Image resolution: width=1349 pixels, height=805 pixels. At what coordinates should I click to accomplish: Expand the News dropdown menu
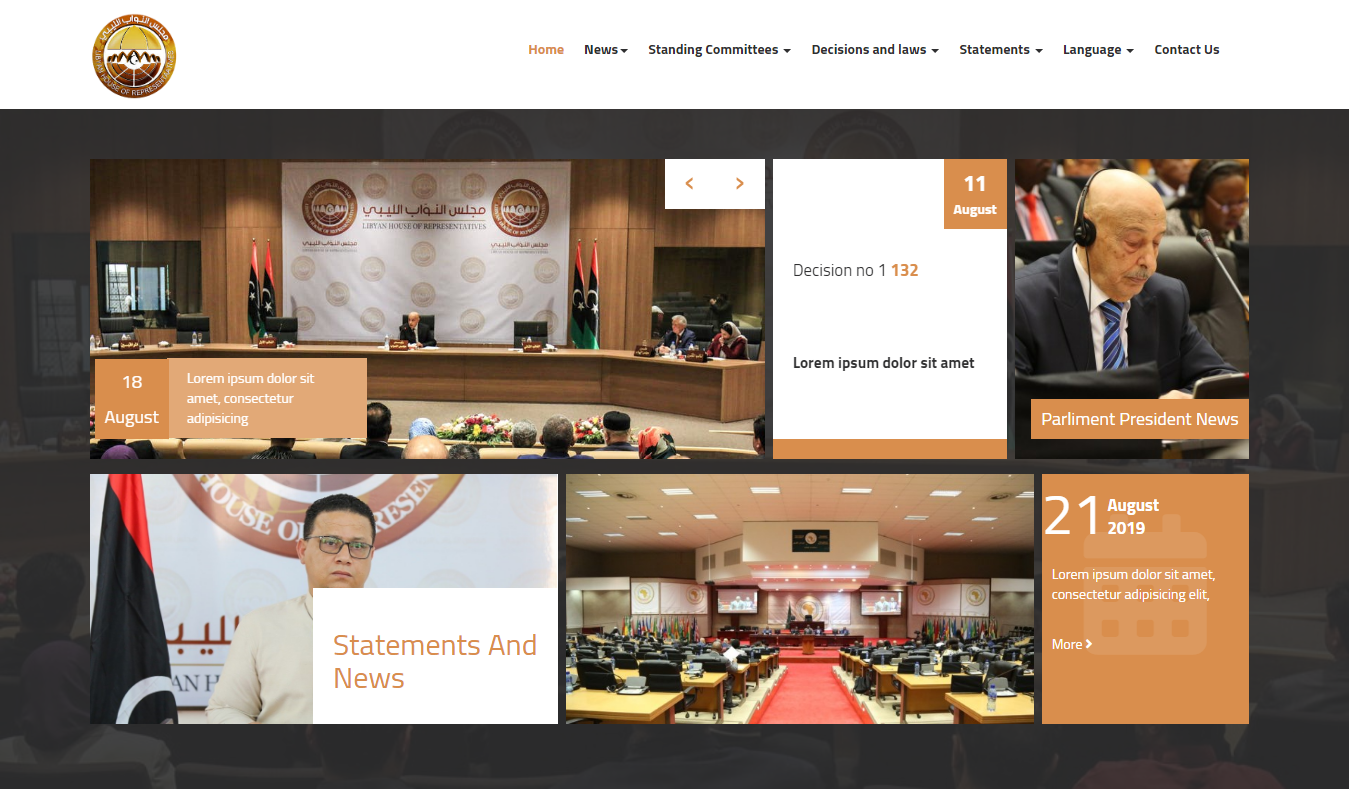pyautogui.click(x=605, y=50)
